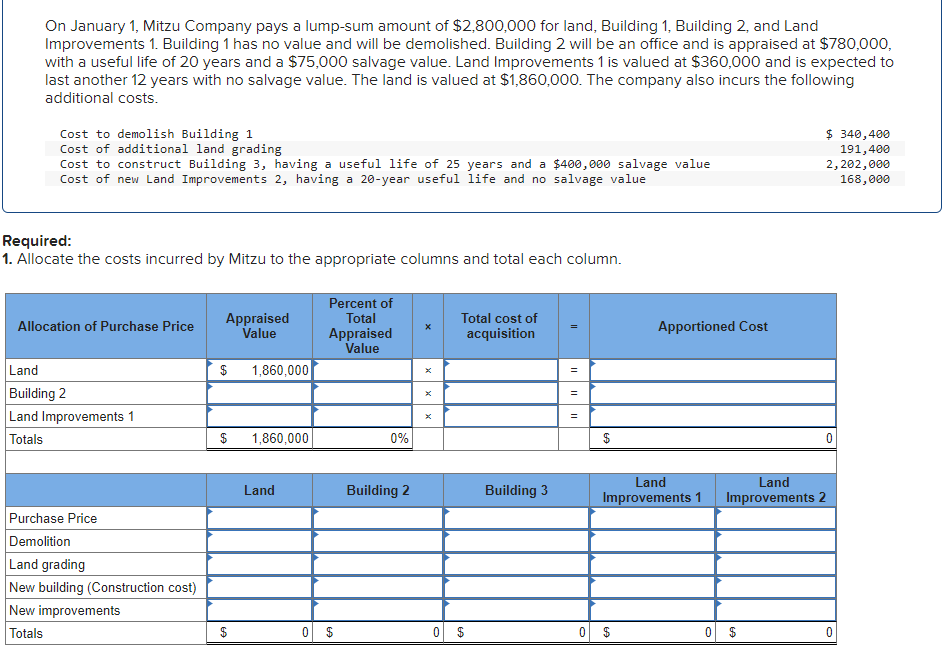The height and width of the screenshot is (663, 947).
Task: Click the equals sign beside Land Improvements 1 row
Action: [572, 415]
